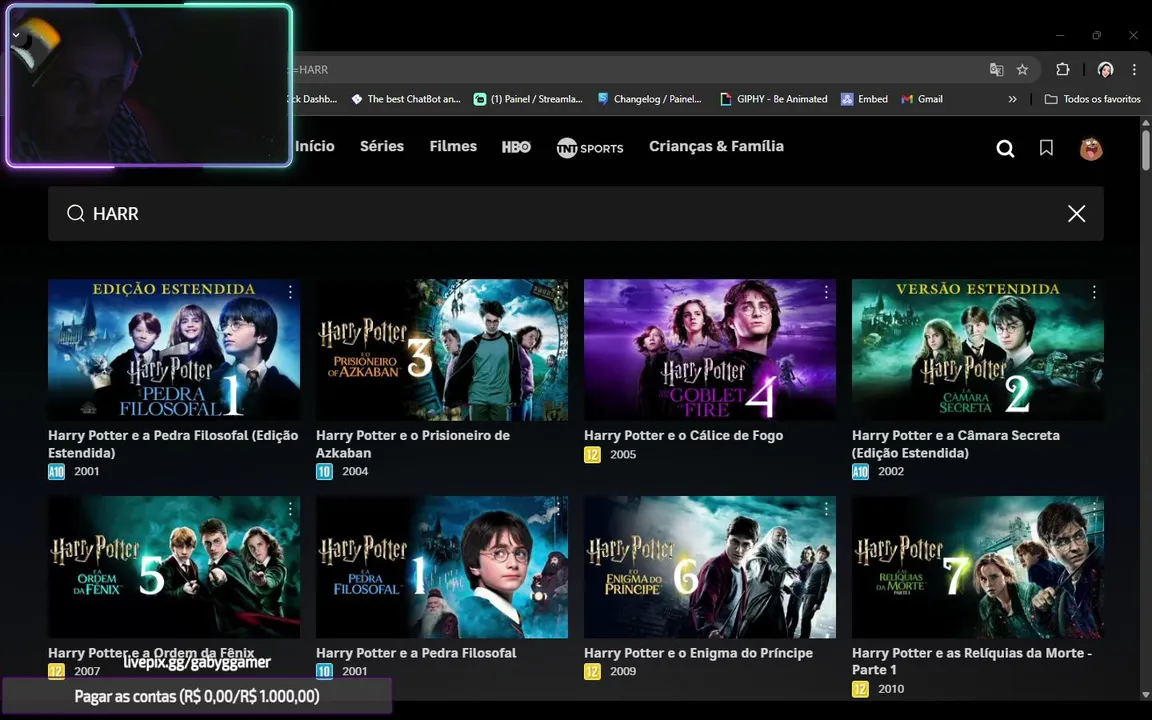Viewport: 1152px width, 720px height.
Task: Go to Início tab
Action: point(314,146)
